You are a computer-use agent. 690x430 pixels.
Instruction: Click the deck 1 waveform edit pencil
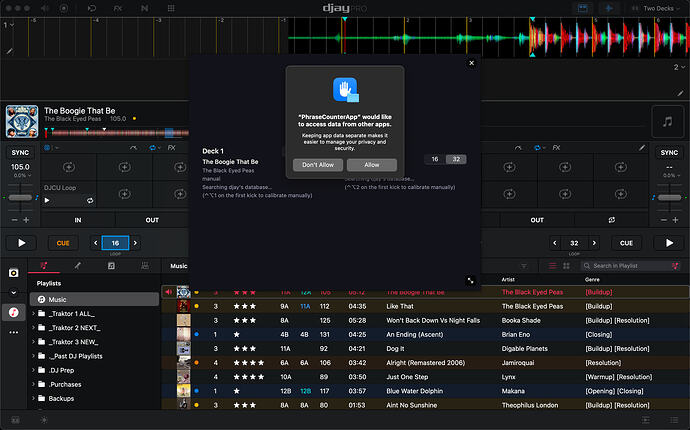9,51
